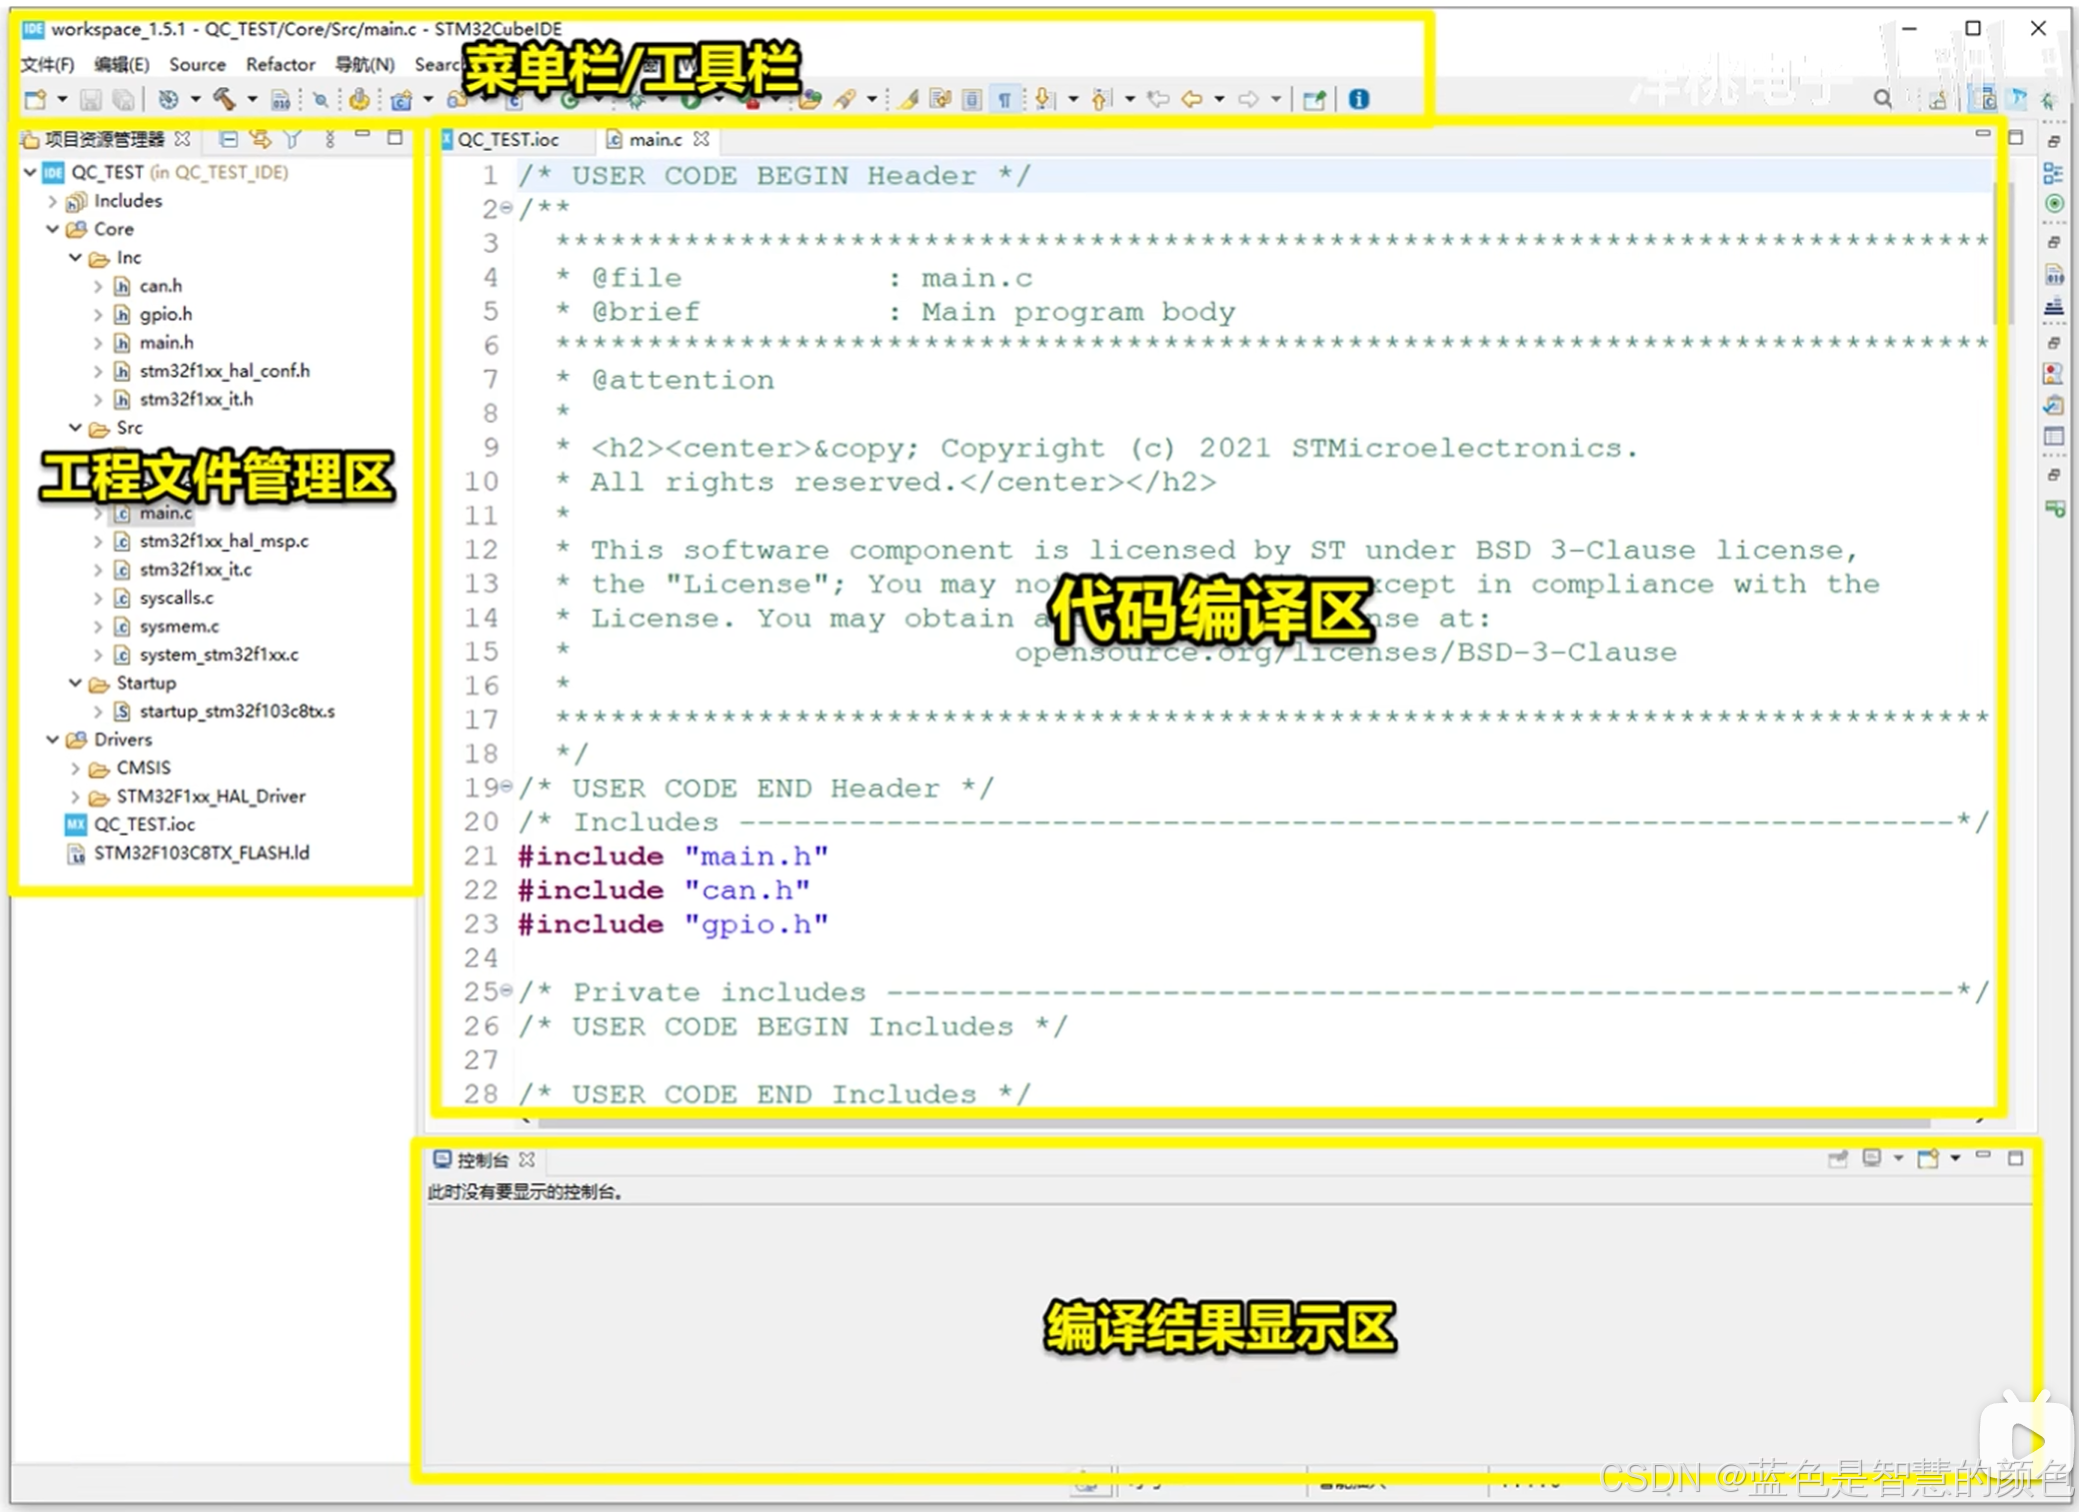Open the Refactor menu

pyautogui.click(x=280, y=64)
